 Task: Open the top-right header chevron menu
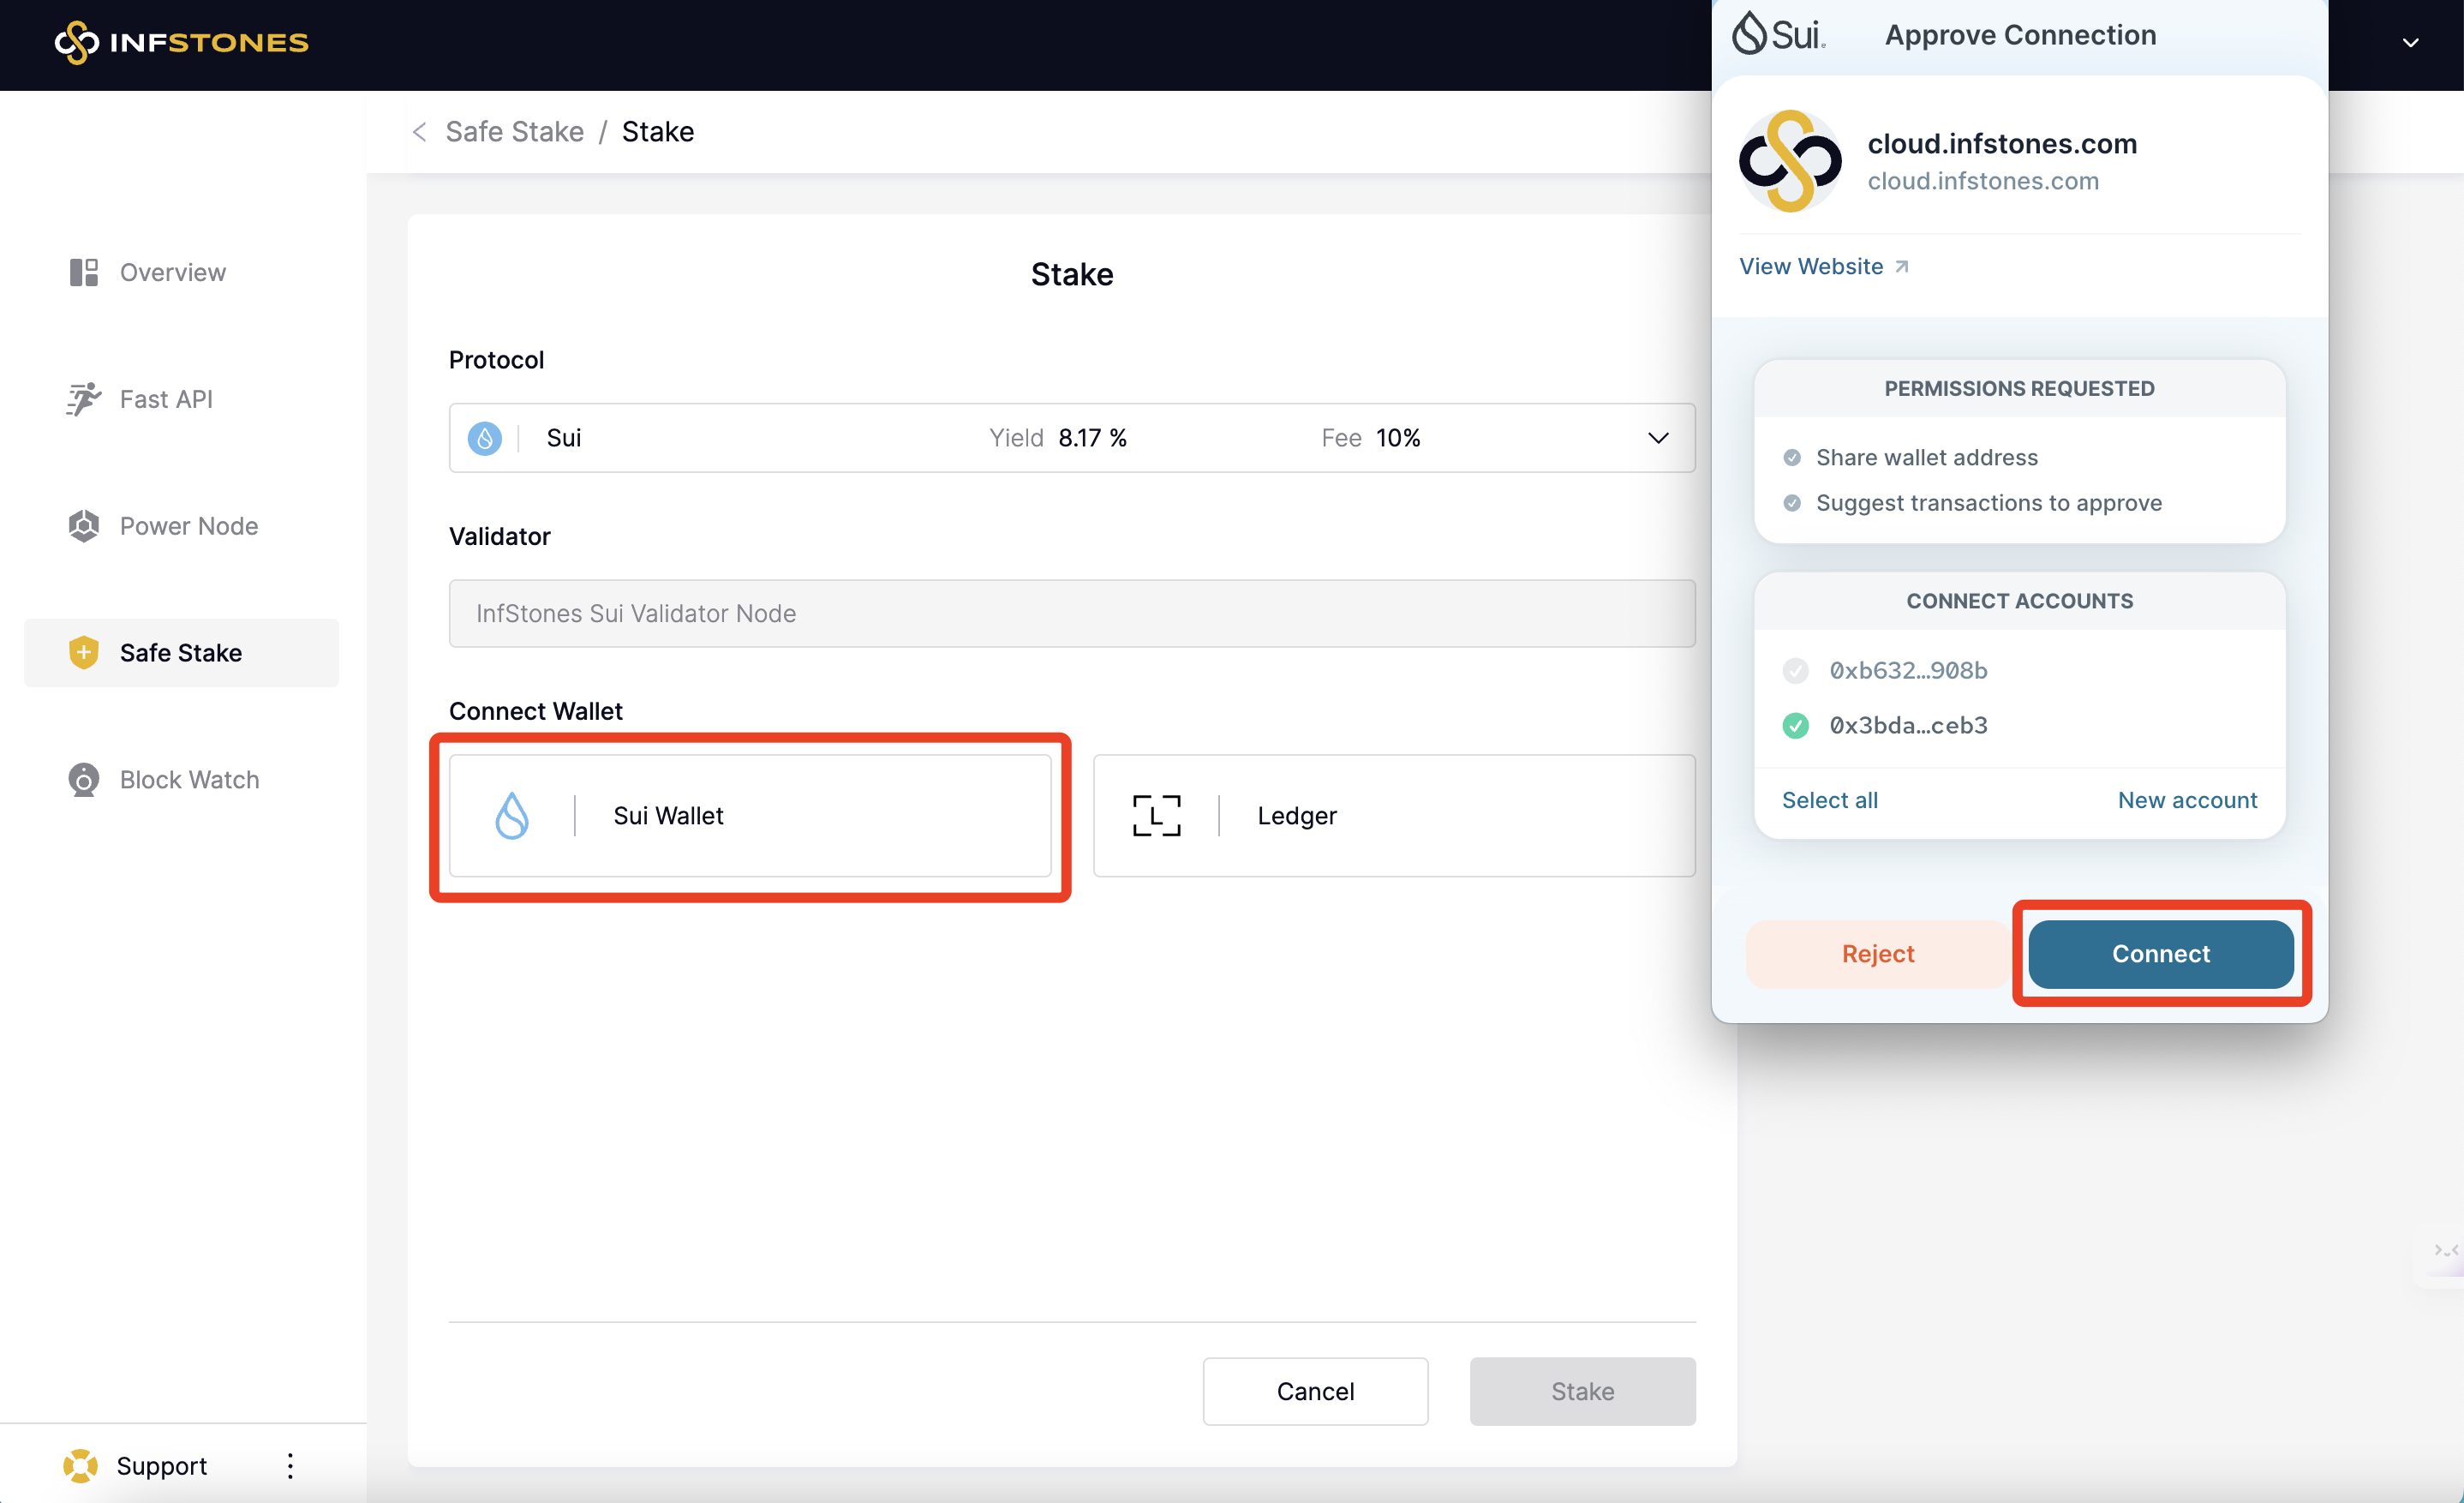click(x=2410, y=43)
